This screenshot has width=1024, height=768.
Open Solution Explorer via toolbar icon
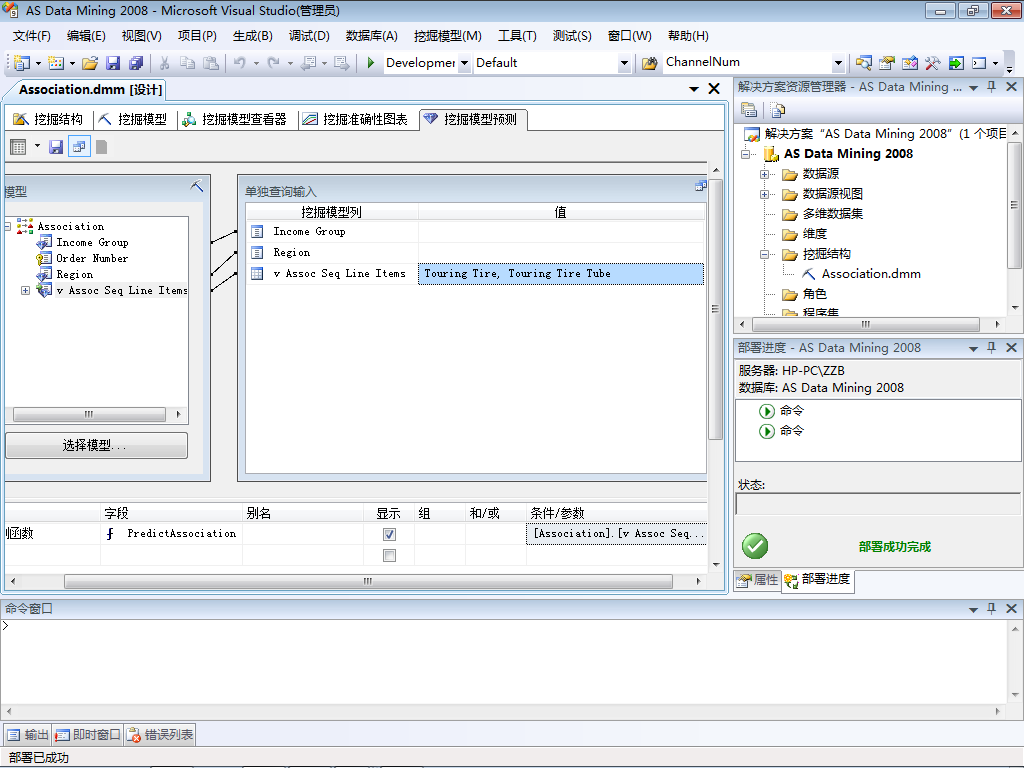(x=863, y=63)
